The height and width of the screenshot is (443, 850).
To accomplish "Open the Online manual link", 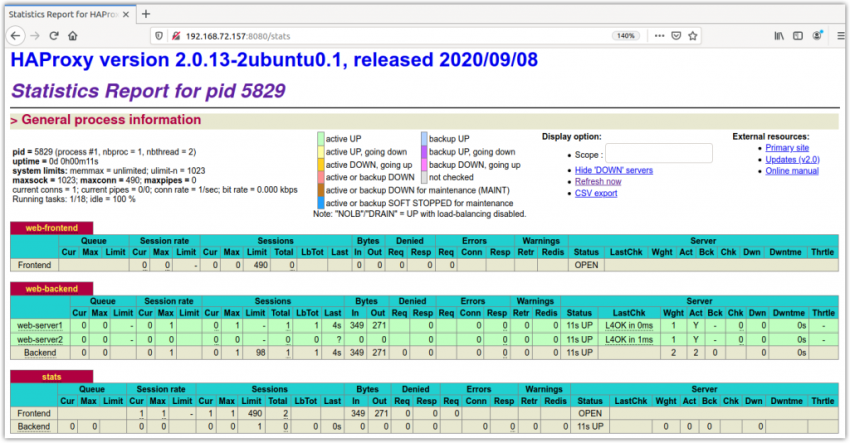I will (x=794, y=171).
